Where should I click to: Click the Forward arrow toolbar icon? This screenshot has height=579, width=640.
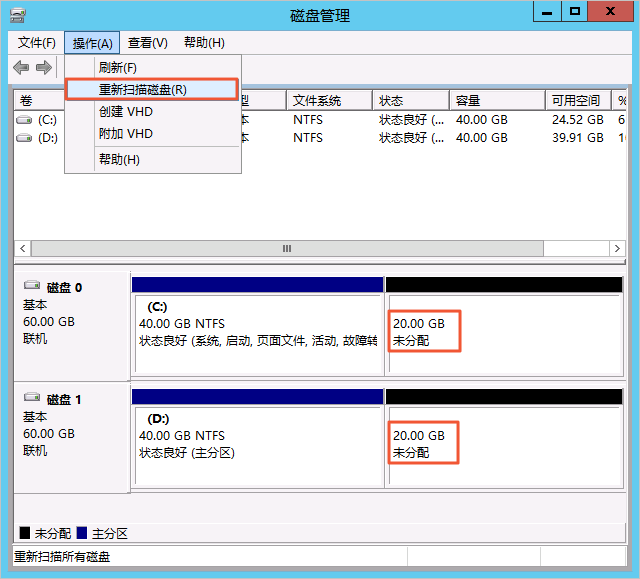43,67
